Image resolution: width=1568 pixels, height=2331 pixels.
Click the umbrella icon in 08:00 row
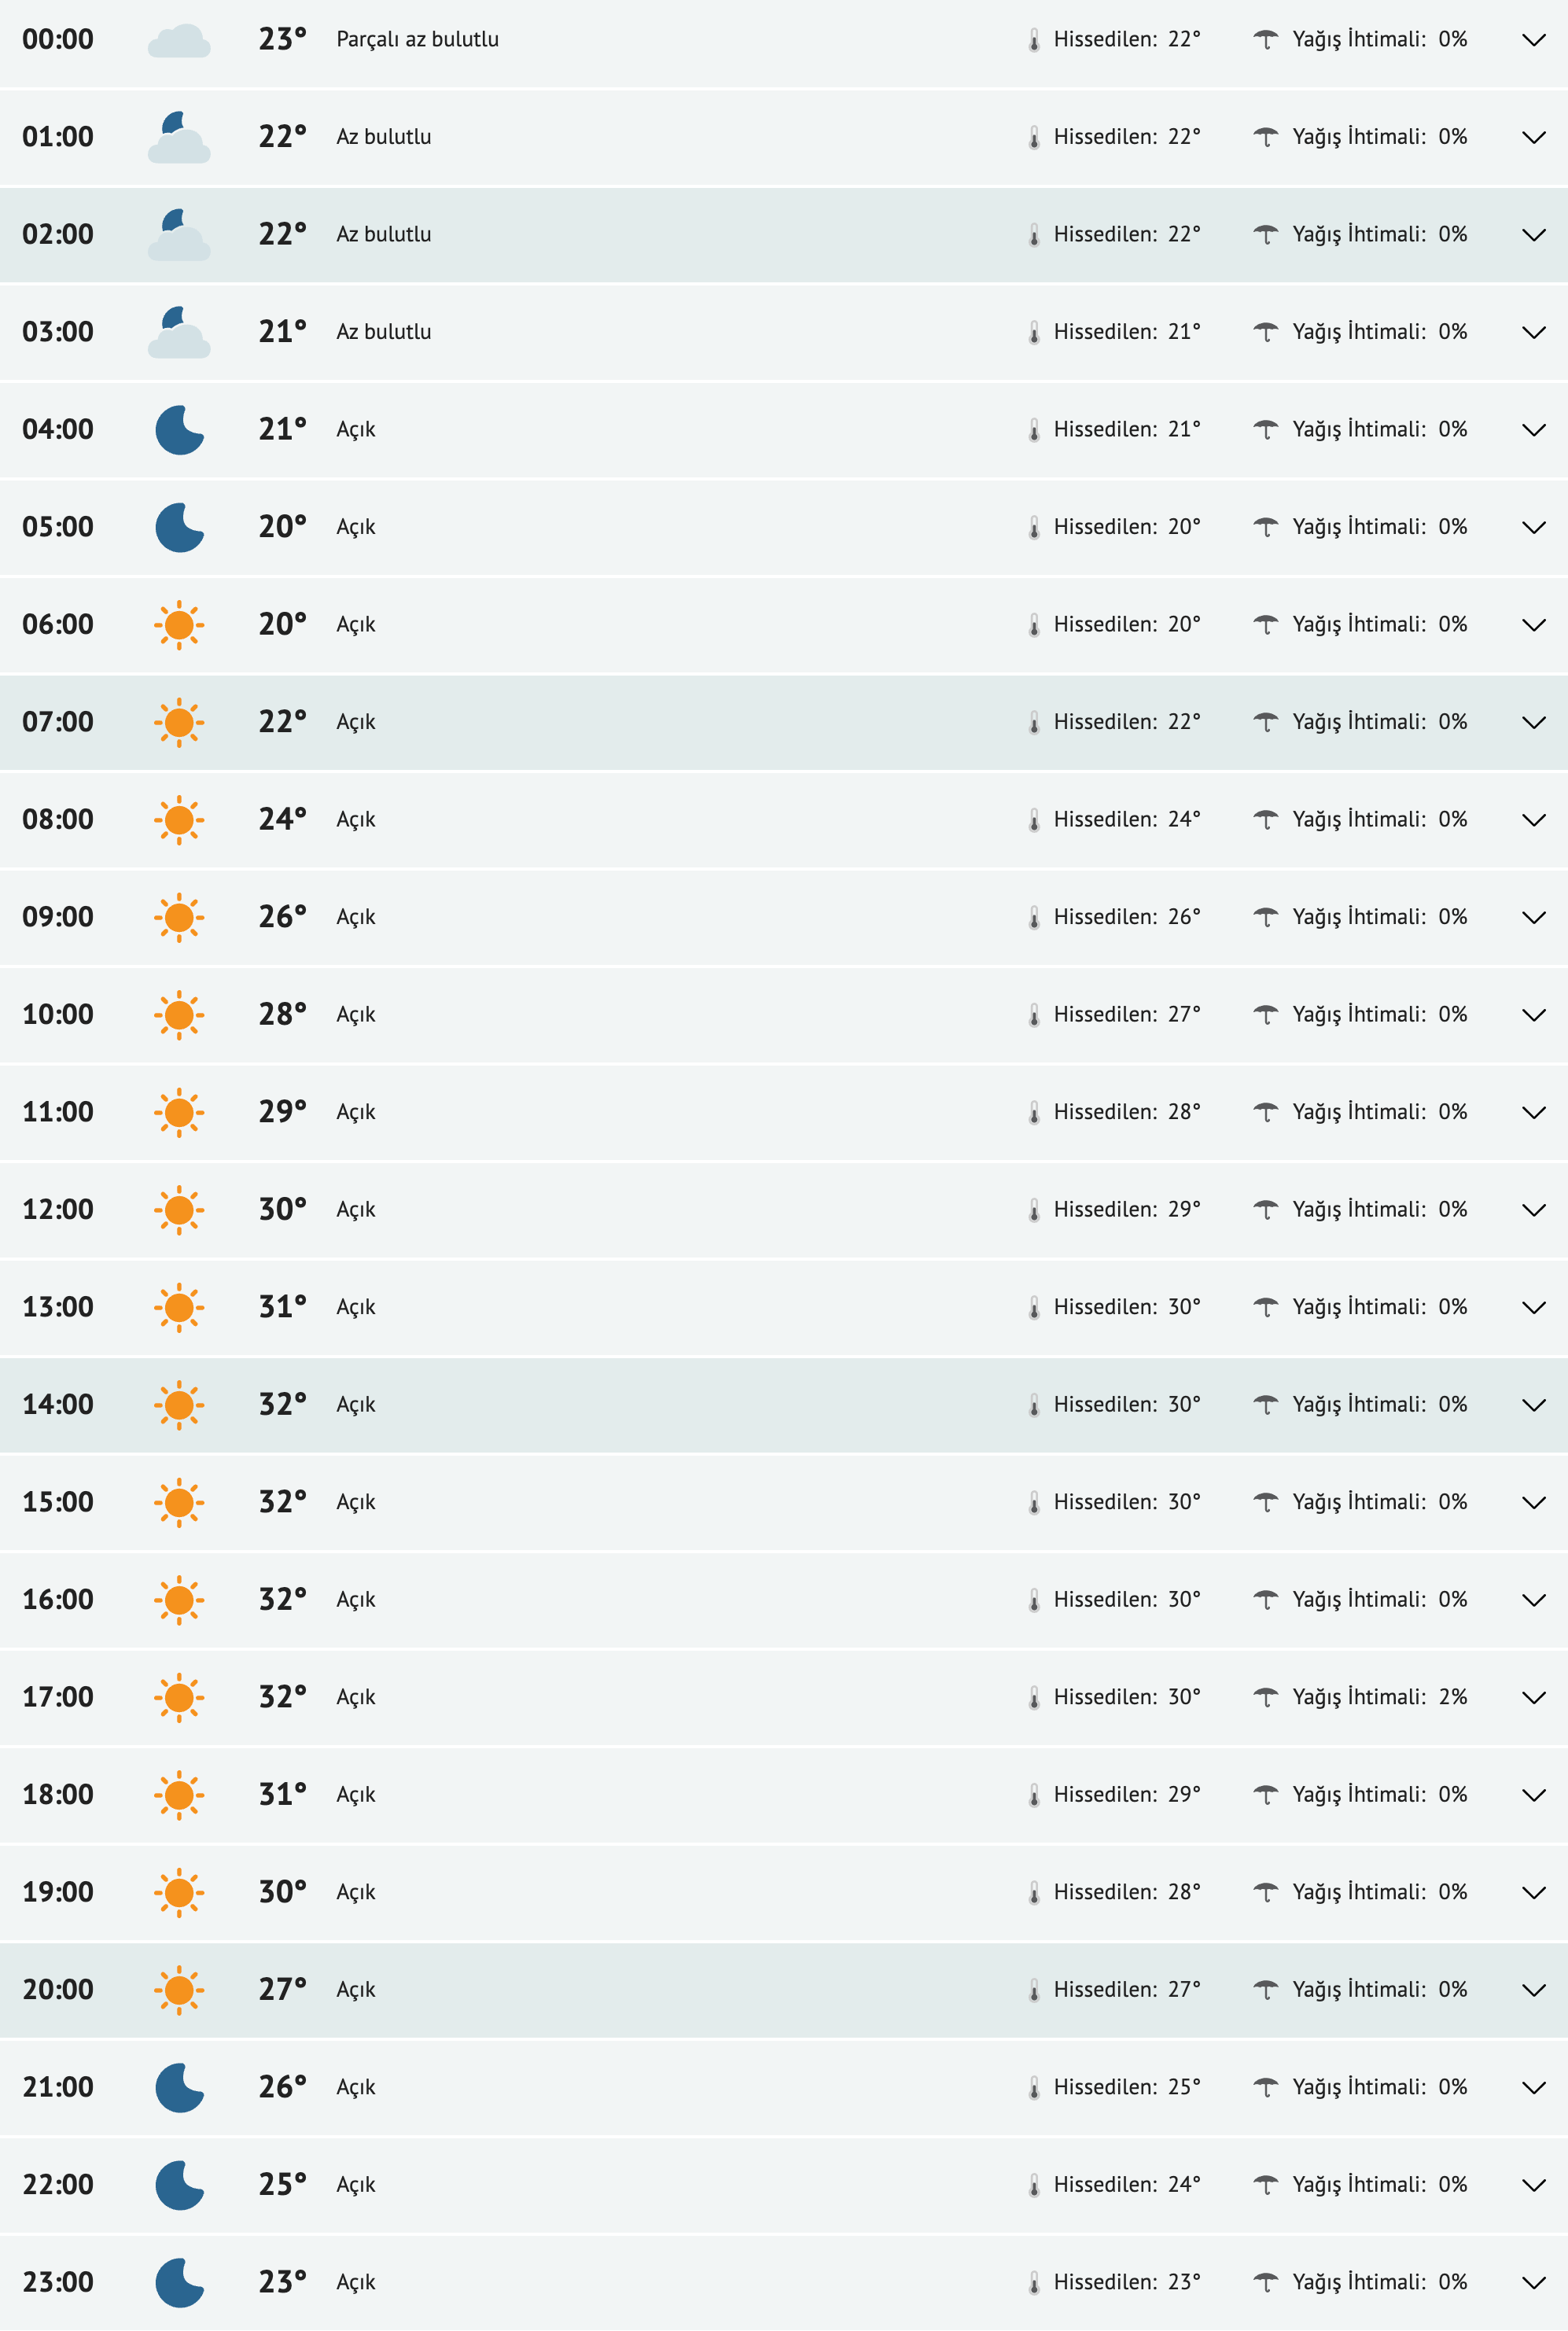pos(1266,820)
